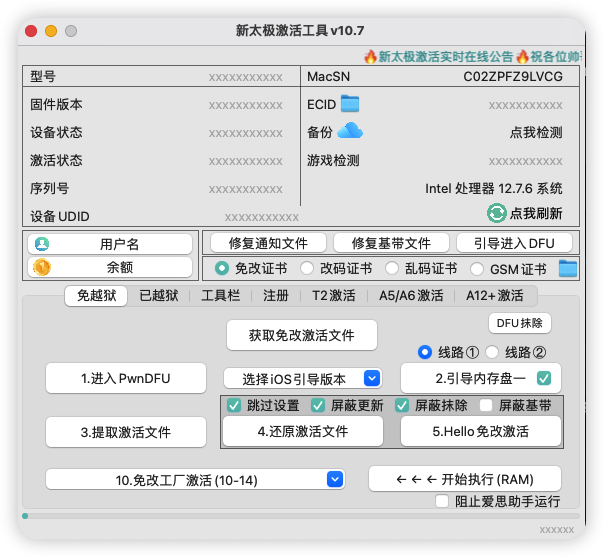Click 1.进入PwnDFU button
This screenshot has height=557, width=604.
pos(126,378)
